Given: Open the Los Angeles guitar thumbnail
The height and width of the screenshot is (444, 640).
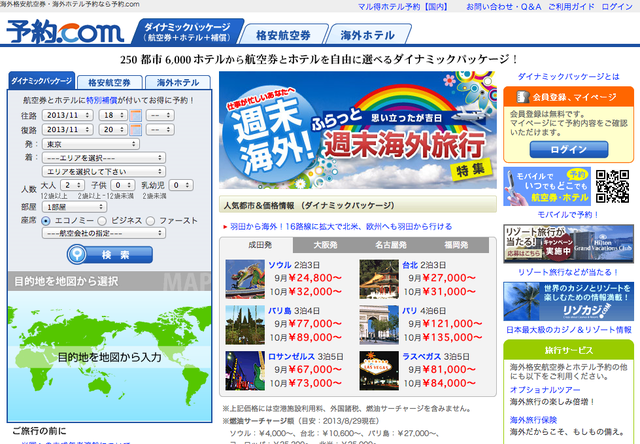Looking at the screenshot, I should (x=245, y=371).
